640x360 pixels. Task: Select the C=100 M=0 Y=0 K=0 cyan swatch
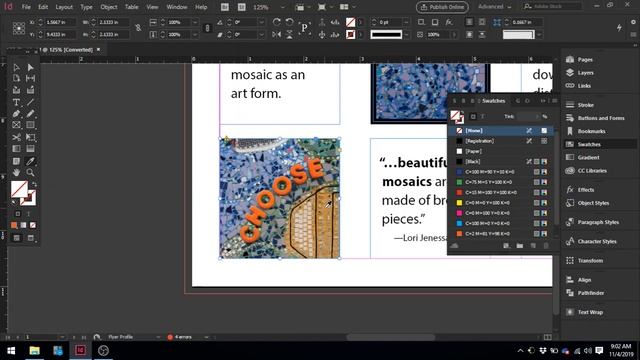point(501,224)
